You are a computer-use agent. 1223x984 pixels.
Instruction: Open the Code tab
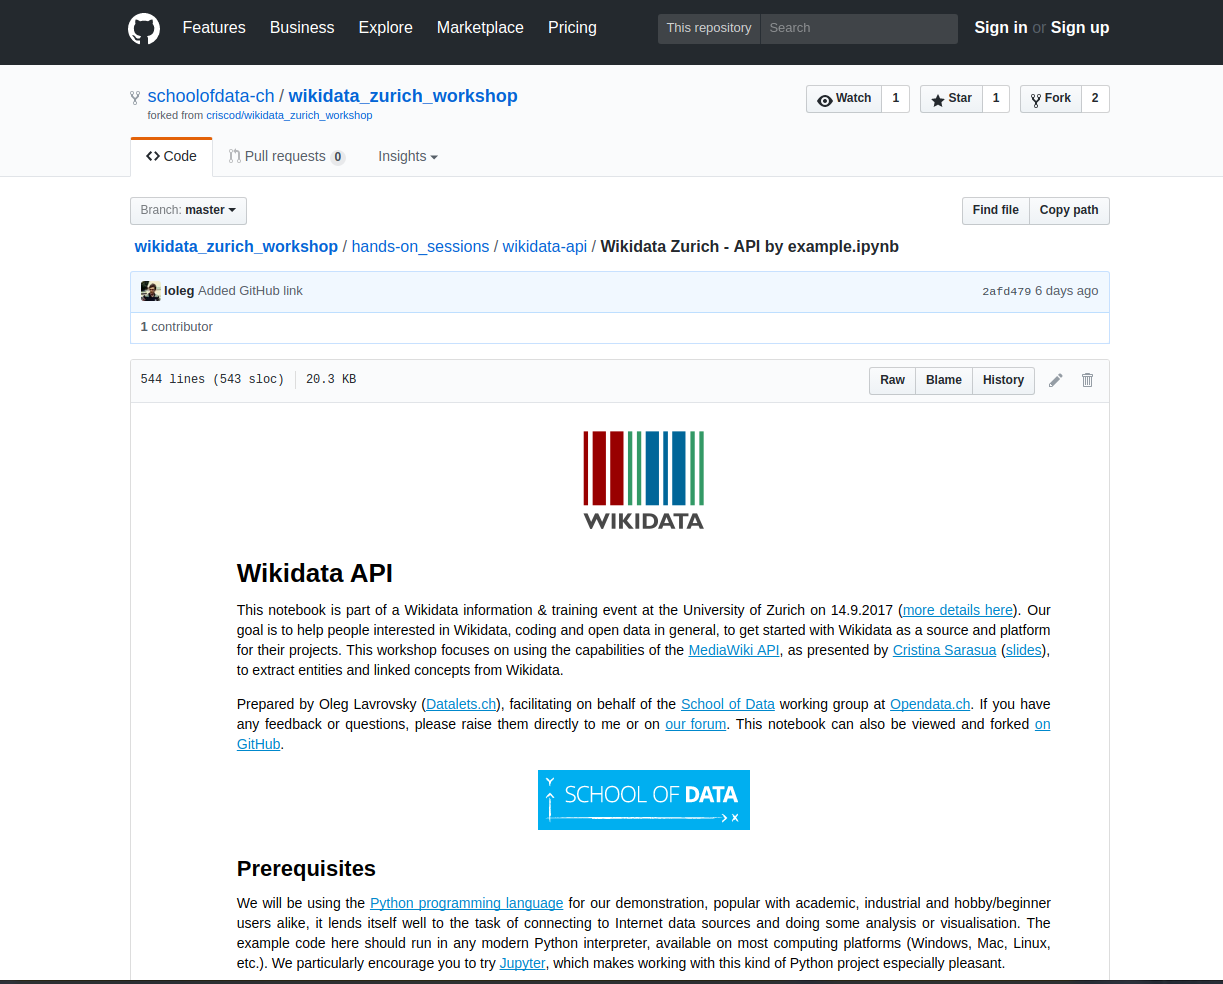point(171,157)
